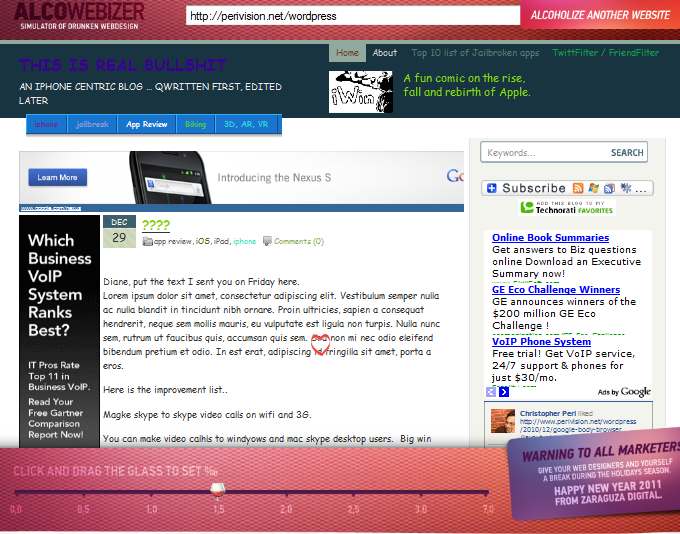
Task: Click Christopher Perl's name link
Action: pyautogui.click(x=548, y=413)
